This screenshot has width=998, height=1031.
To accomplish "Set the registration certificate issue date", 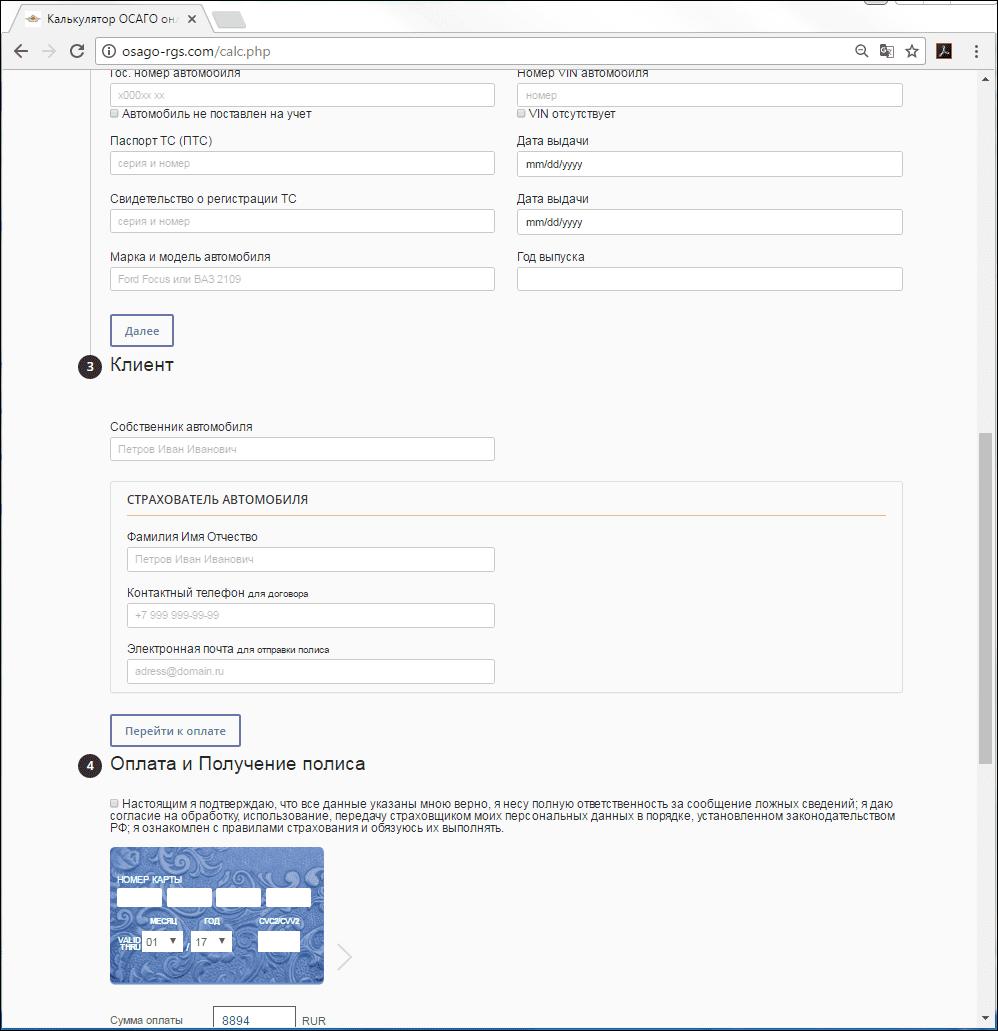I will 710,222.
